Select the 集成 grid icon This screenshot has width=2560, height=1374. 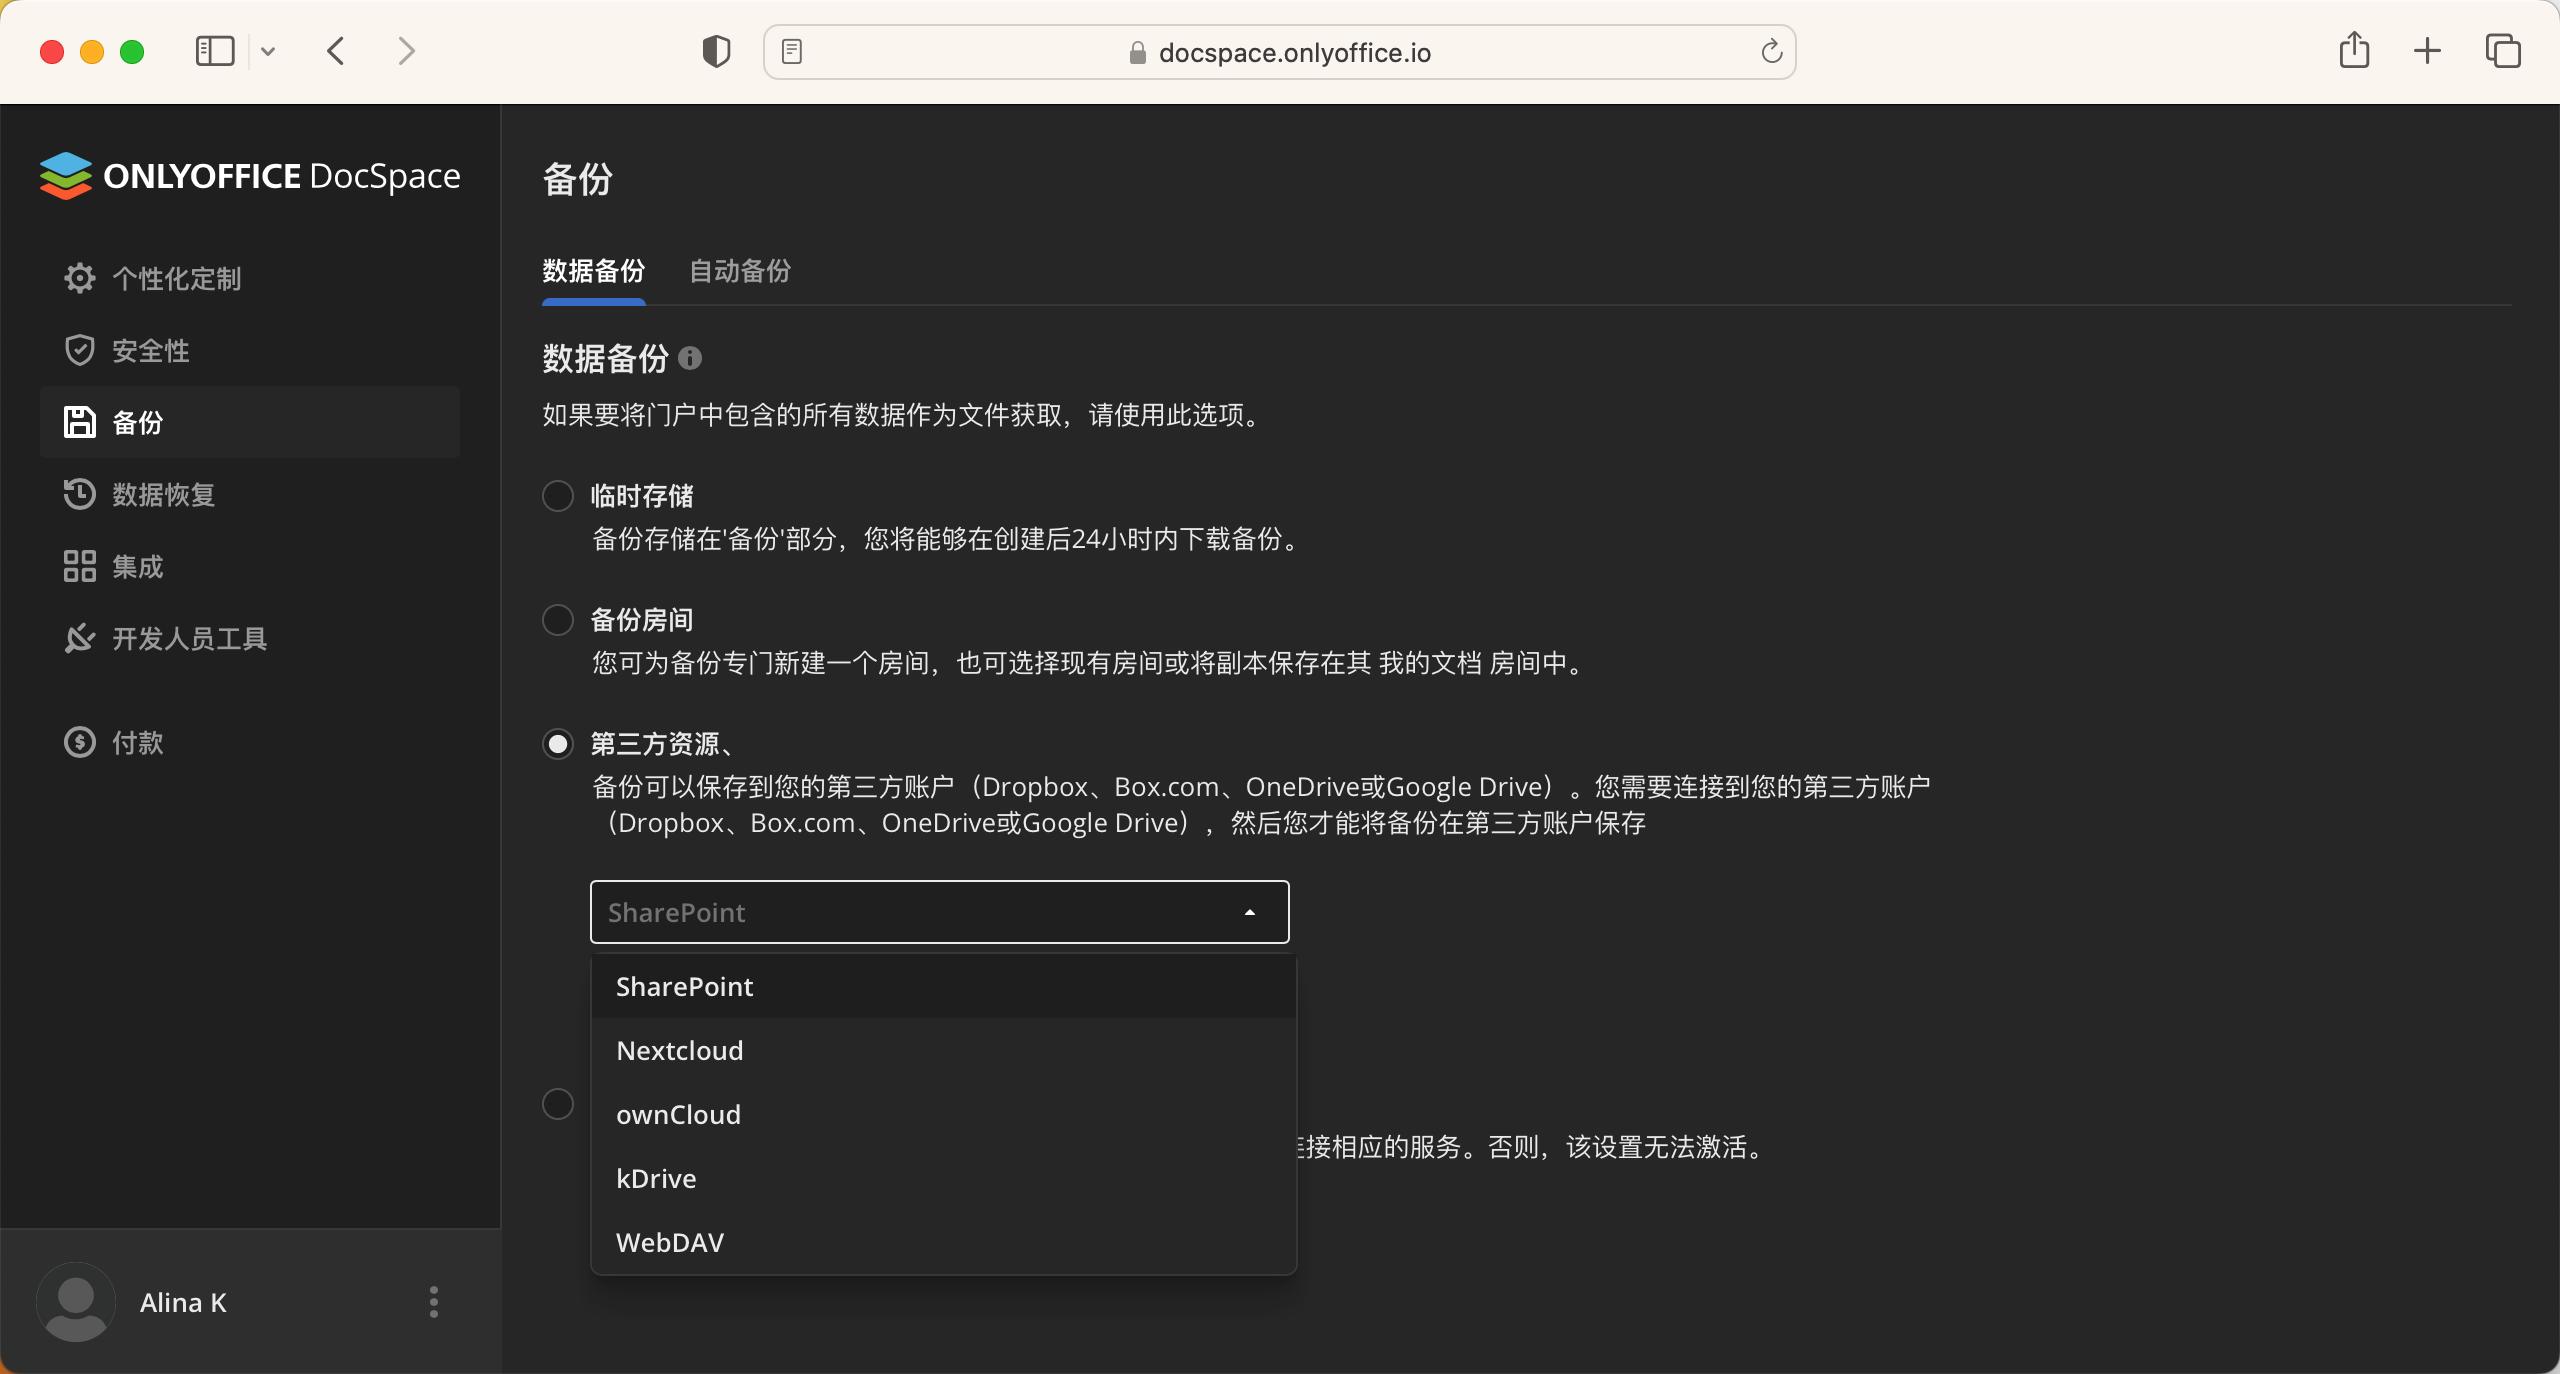(79, 566)
